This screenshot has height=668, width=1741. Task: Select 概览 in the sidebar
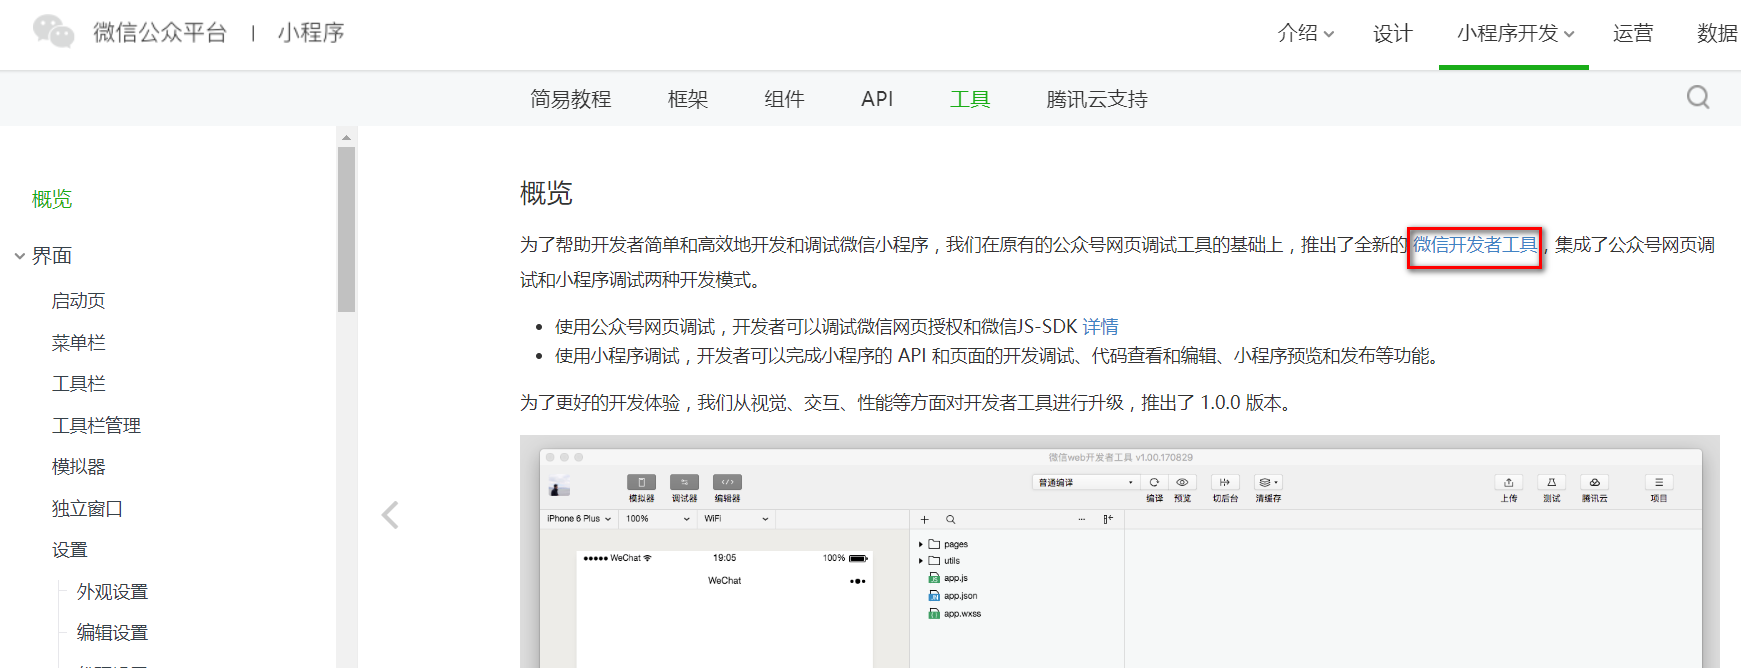[x=52, y=199]
